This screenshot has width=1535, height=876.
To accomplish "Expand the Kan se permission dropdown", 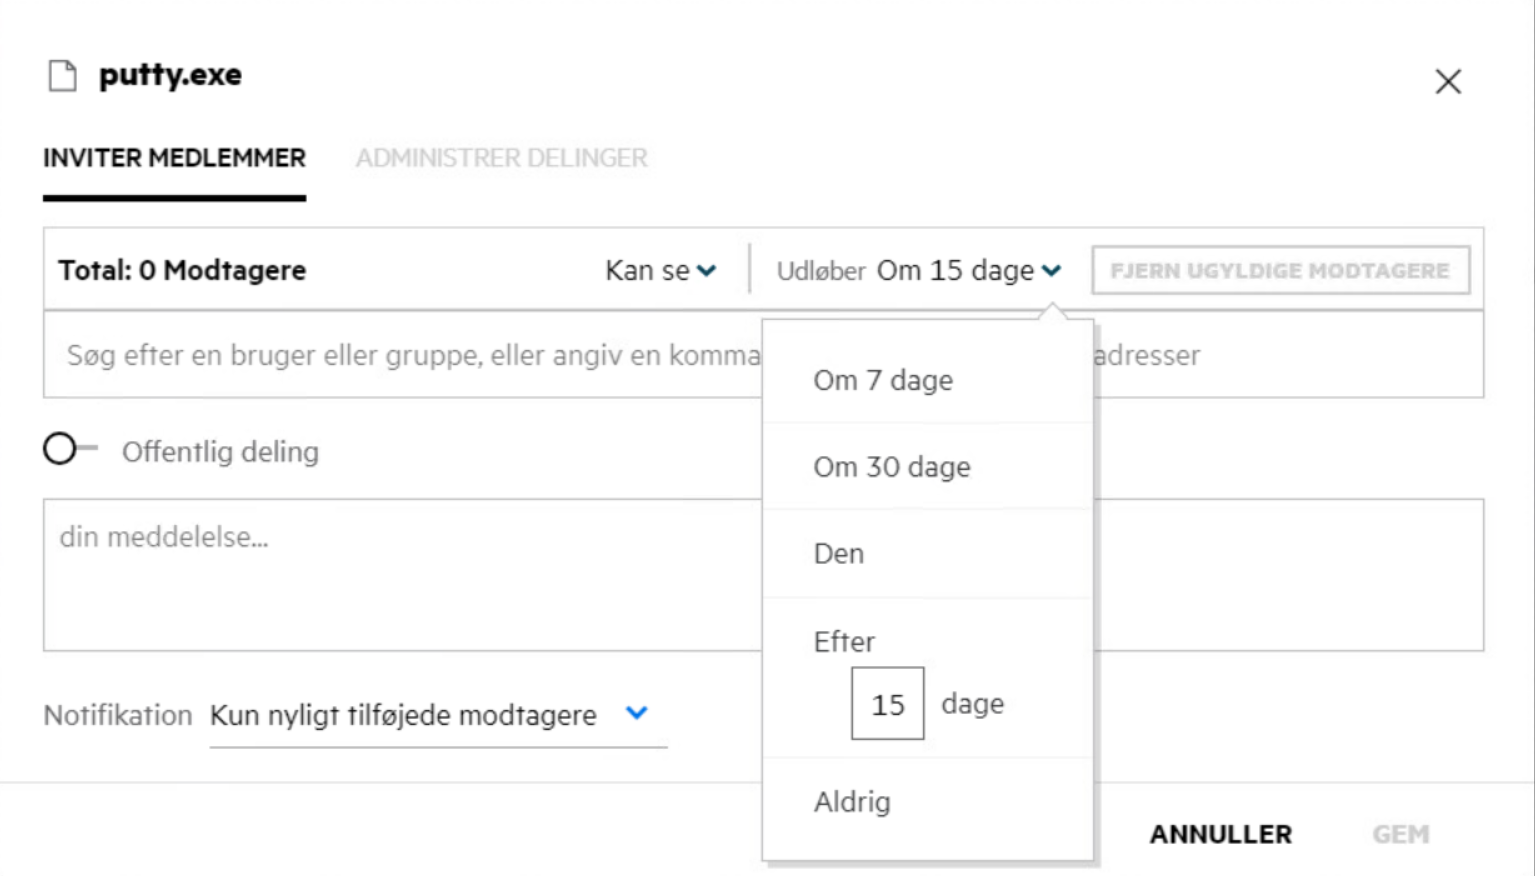I will 660,271.
